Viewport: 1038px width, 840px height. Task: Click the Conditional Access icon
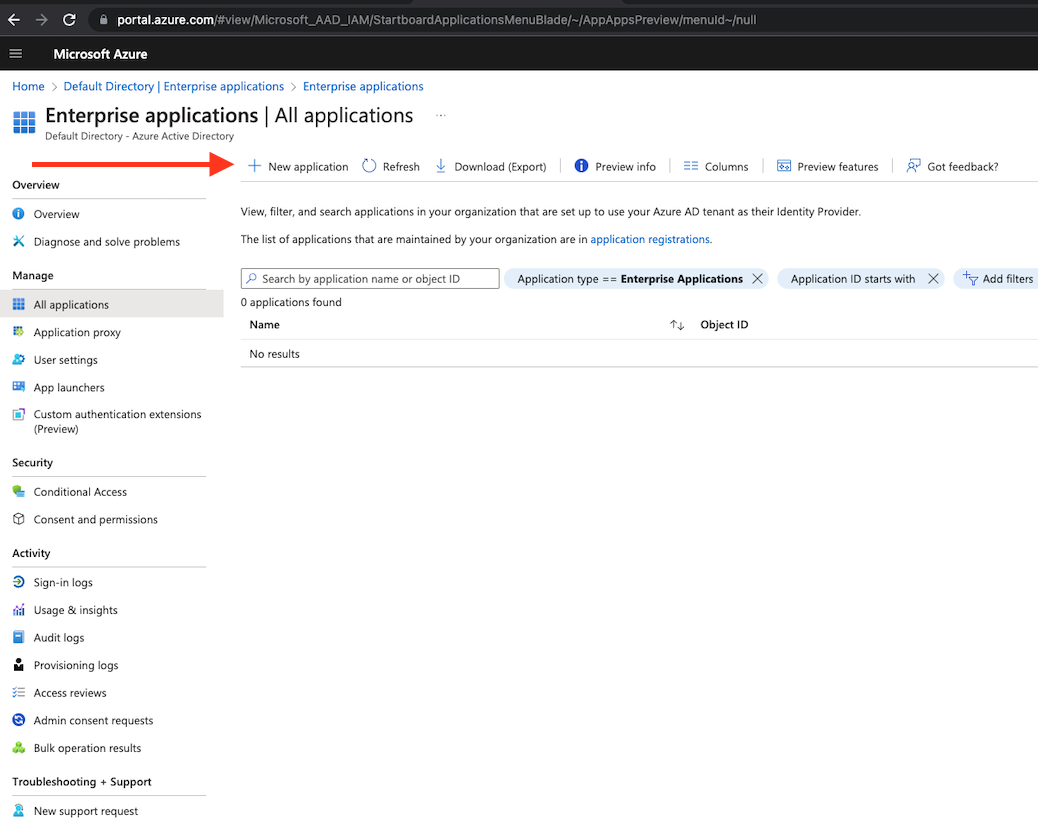pyautogui.click(x=19, y=491)
